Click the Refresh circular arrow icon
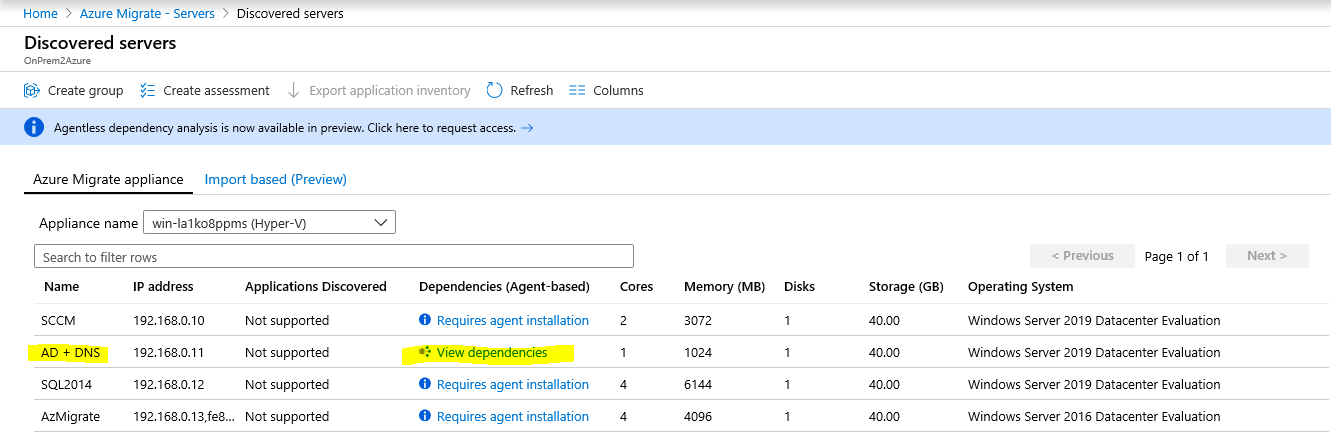 coord(494,90)
